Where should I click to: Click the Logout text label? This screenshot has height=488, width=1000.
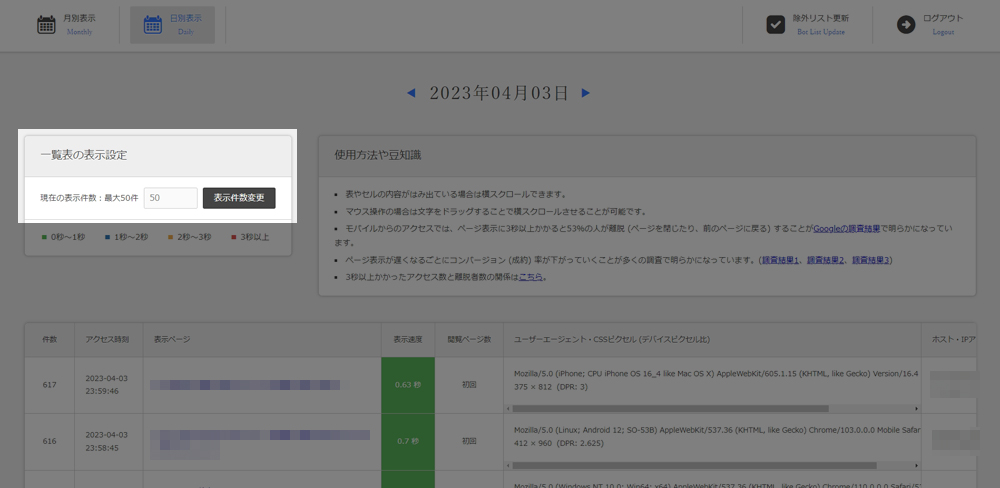coord(943,32)
